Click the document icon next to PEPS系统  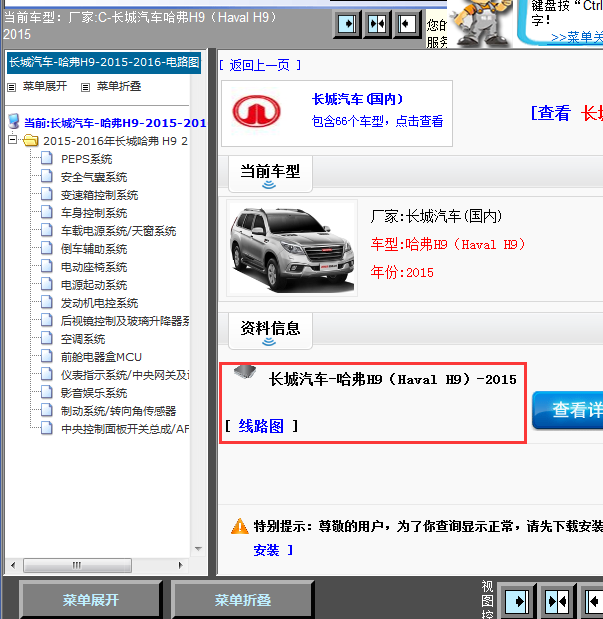pyautogui.click(x=47, y=158)
